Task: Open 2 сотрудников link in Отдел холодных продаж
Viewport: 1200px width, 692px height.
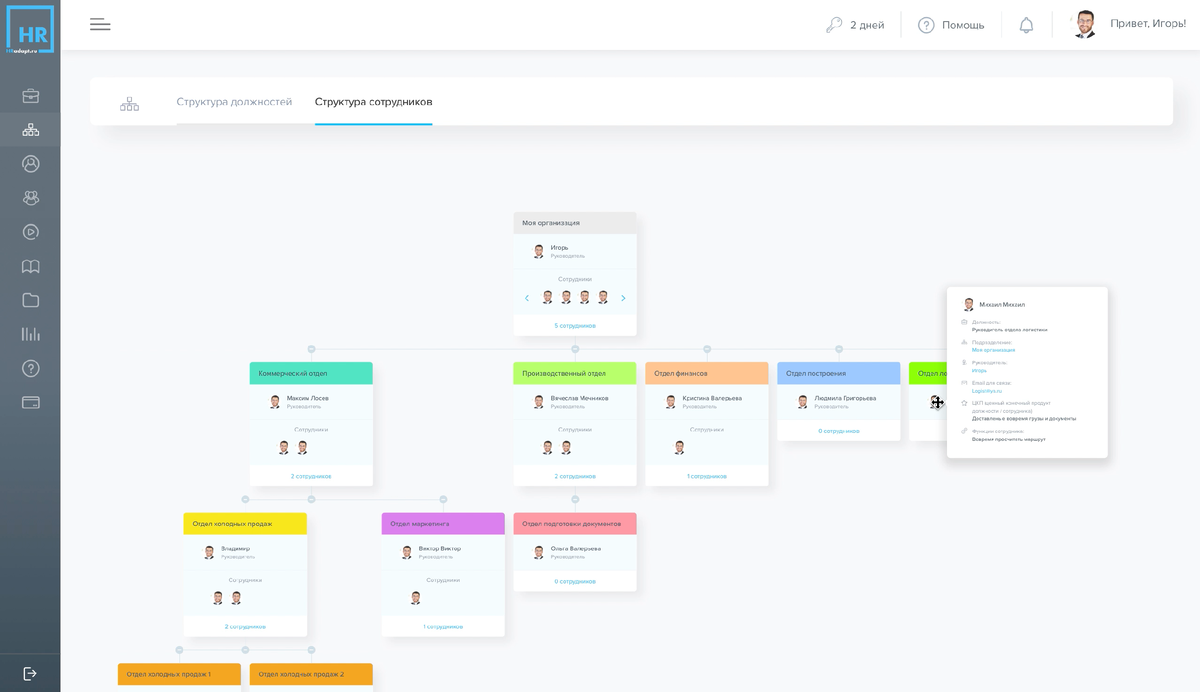Action: (245, 626)
